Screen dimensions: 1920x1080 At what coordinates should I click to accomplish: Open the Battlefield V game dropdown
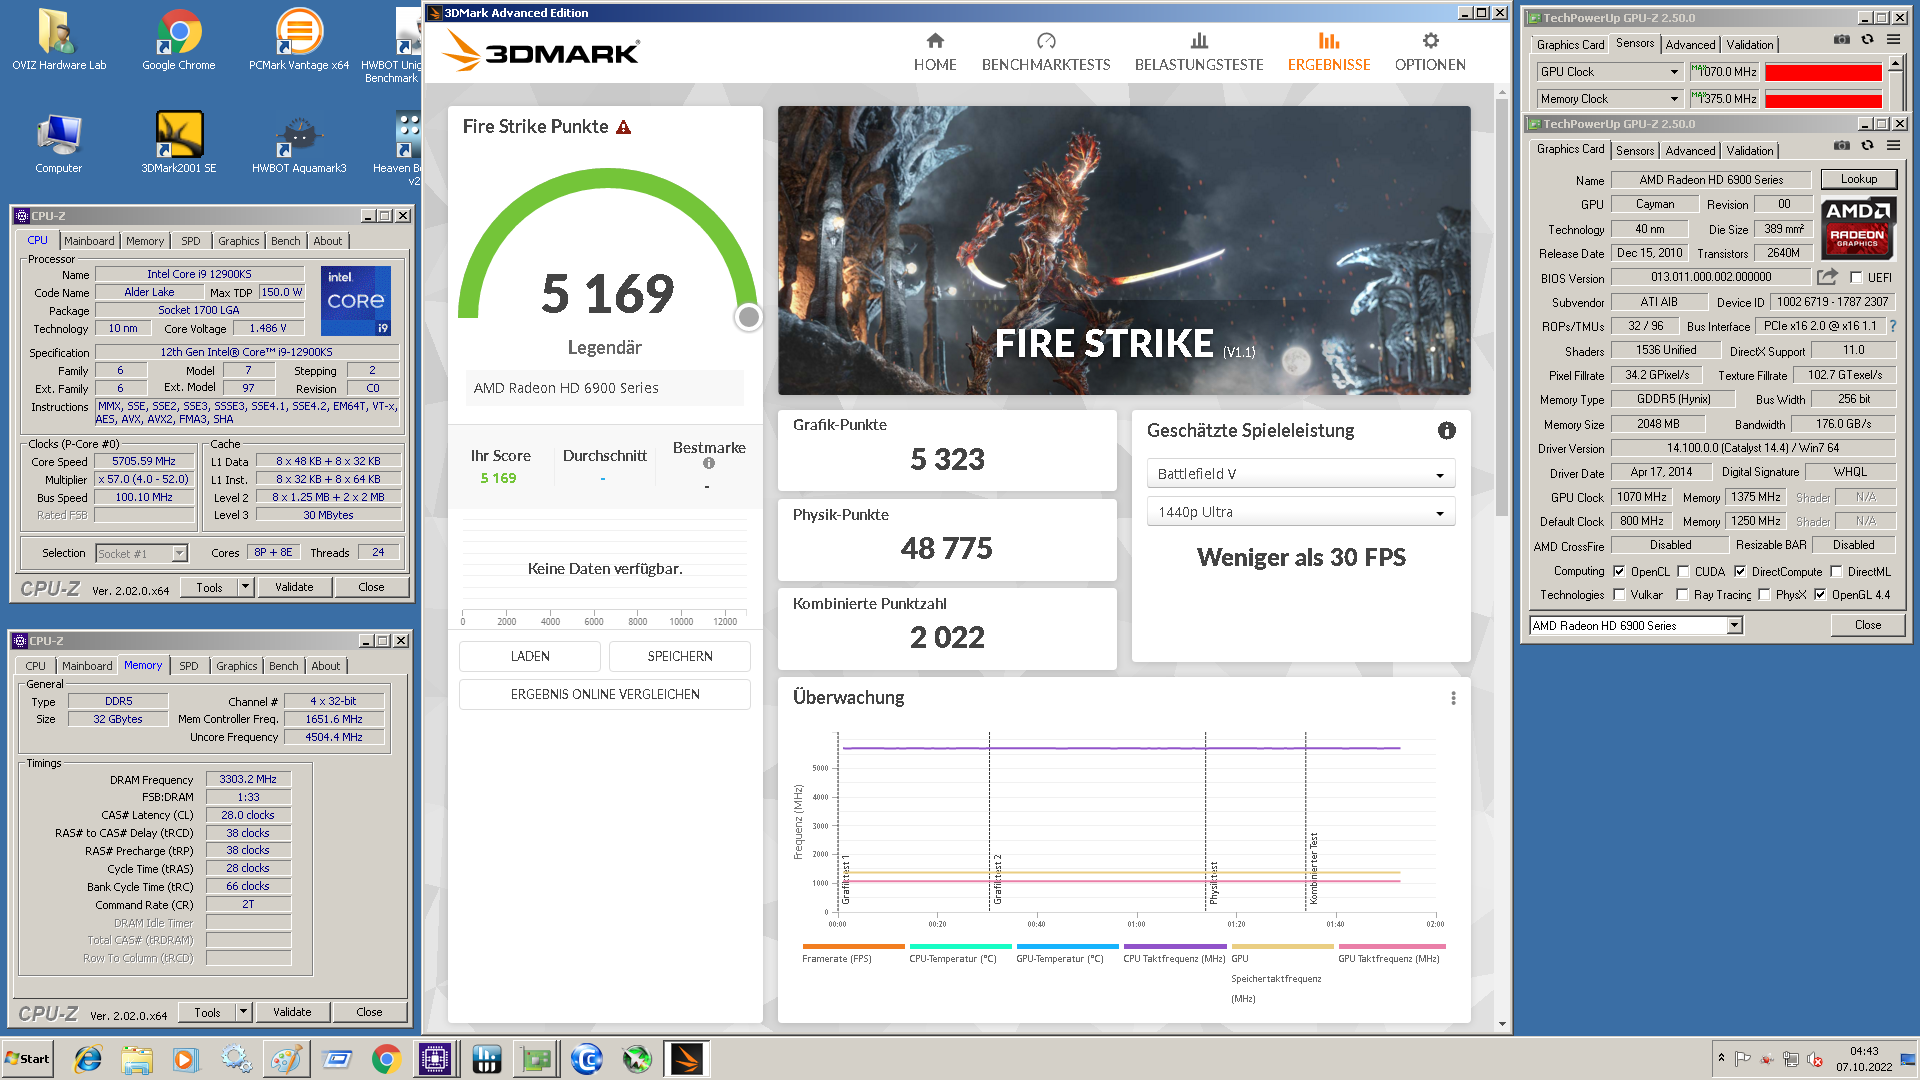(x=1300, y=474)
